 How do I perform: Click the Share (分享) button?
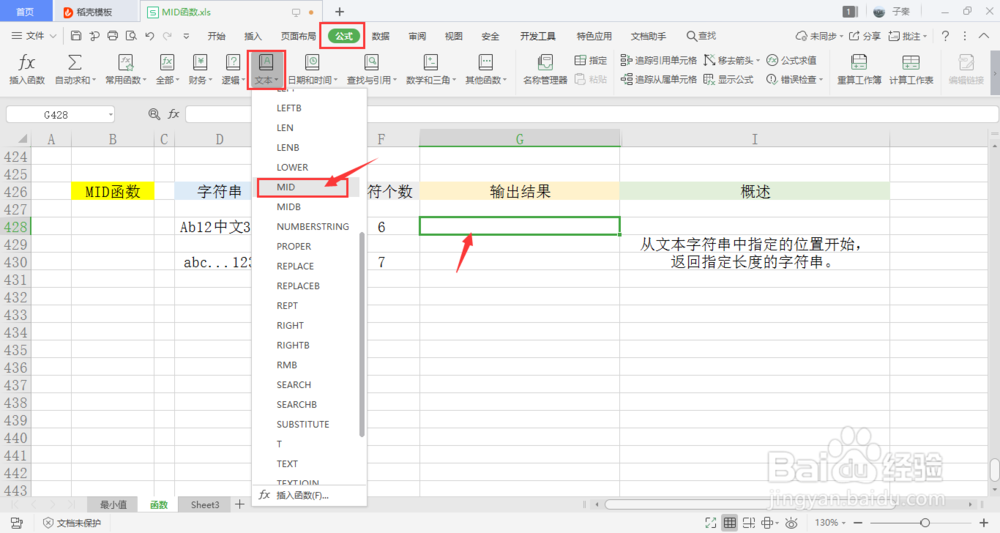pyautogui.click(x=865, y=36)
